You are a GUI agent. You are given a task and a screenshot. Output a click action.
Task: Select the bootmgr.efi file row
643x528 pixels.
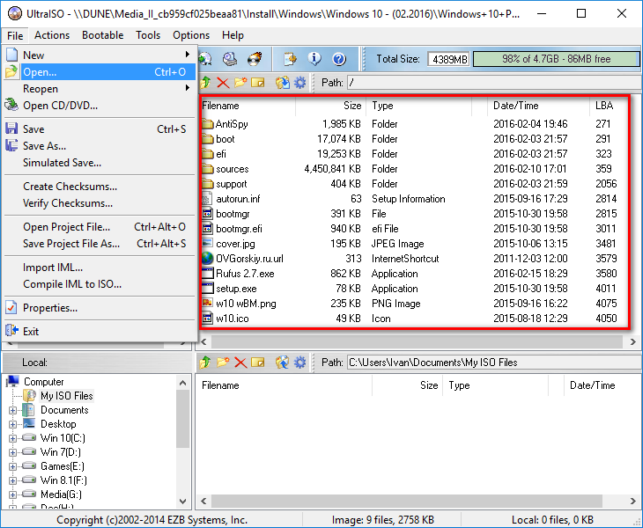(x=415, y=229)
